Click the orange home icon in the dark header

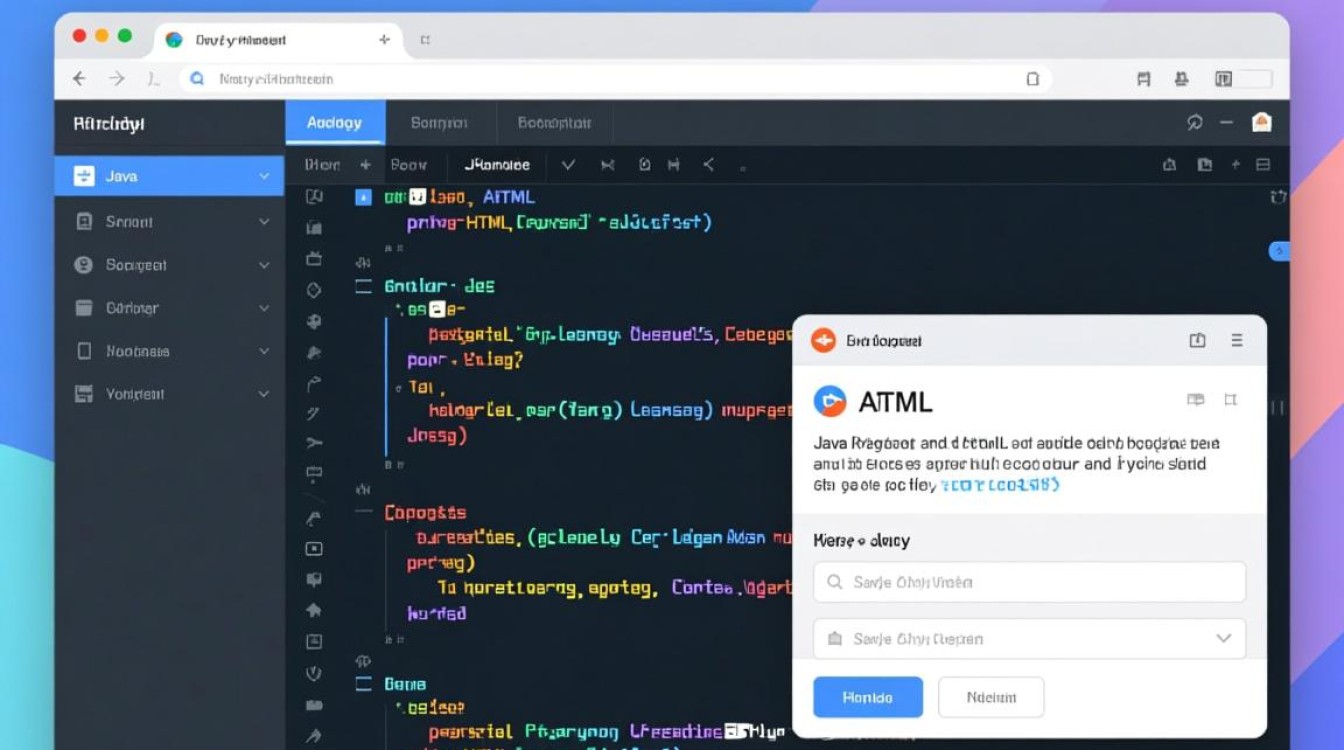coord(1261,122)
